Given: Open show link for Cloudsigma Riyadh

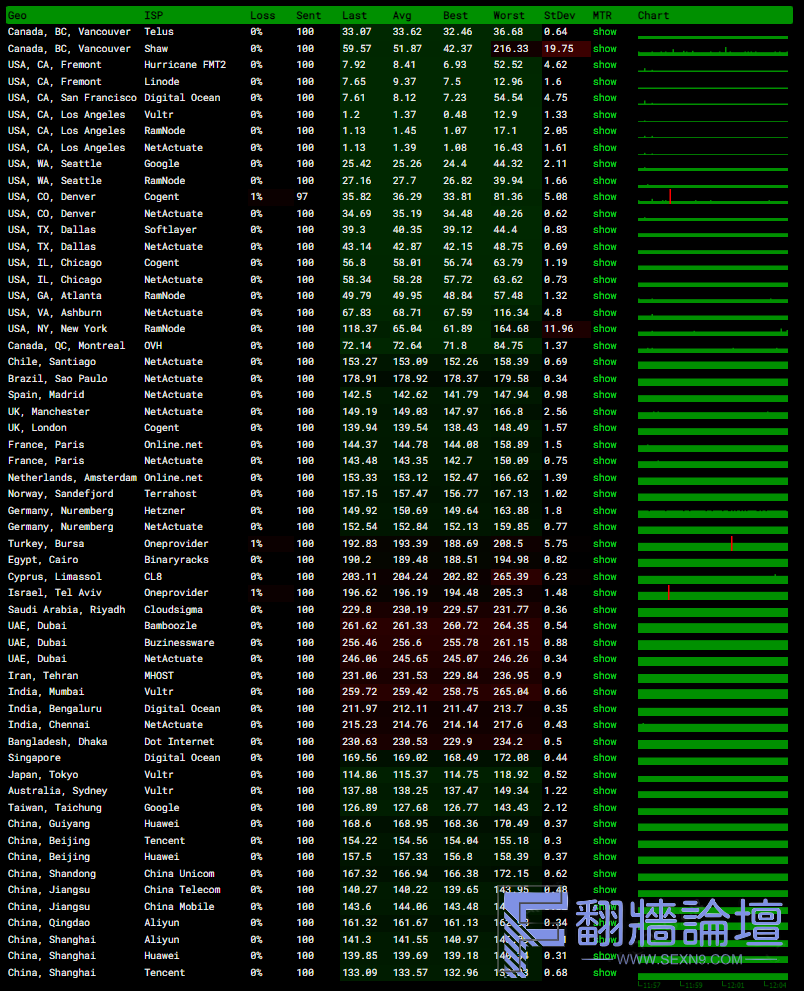Looking at the screenshot, I should point(604,609).
